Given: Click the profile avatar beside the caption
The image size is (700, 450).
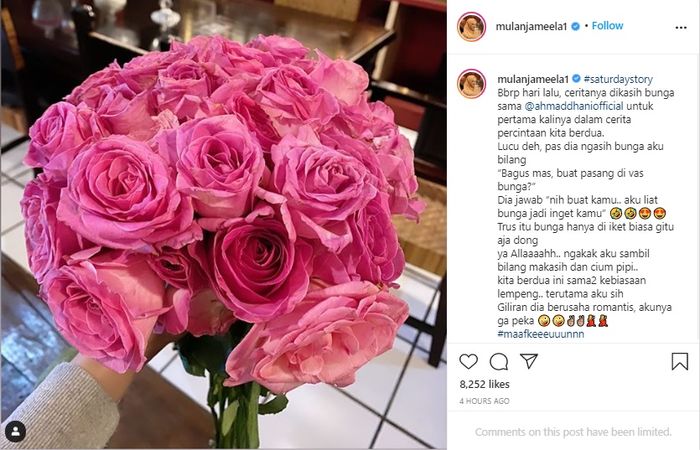Looking at the screenshot, I should (x=471, y=83).
